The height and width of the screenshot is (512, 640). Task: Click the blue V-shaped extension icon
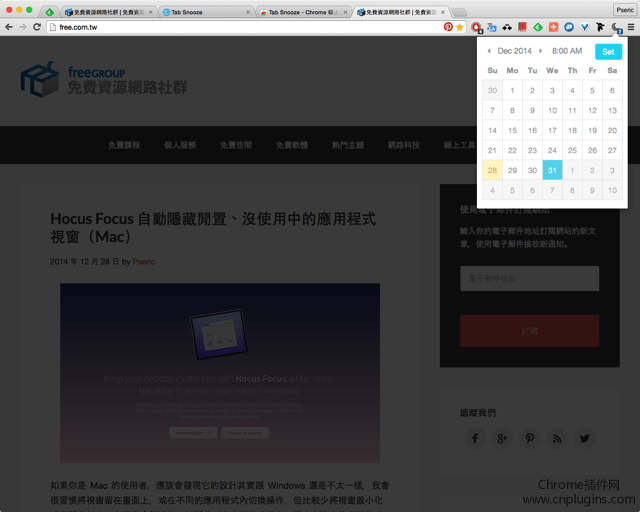click(x=584, y=27)
